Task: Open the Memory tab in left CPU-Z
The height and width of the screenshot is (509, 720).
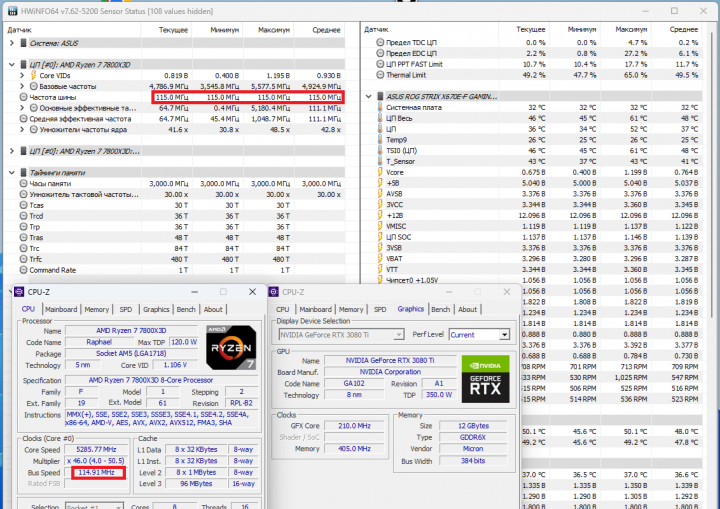Action: tap(96, 310)
